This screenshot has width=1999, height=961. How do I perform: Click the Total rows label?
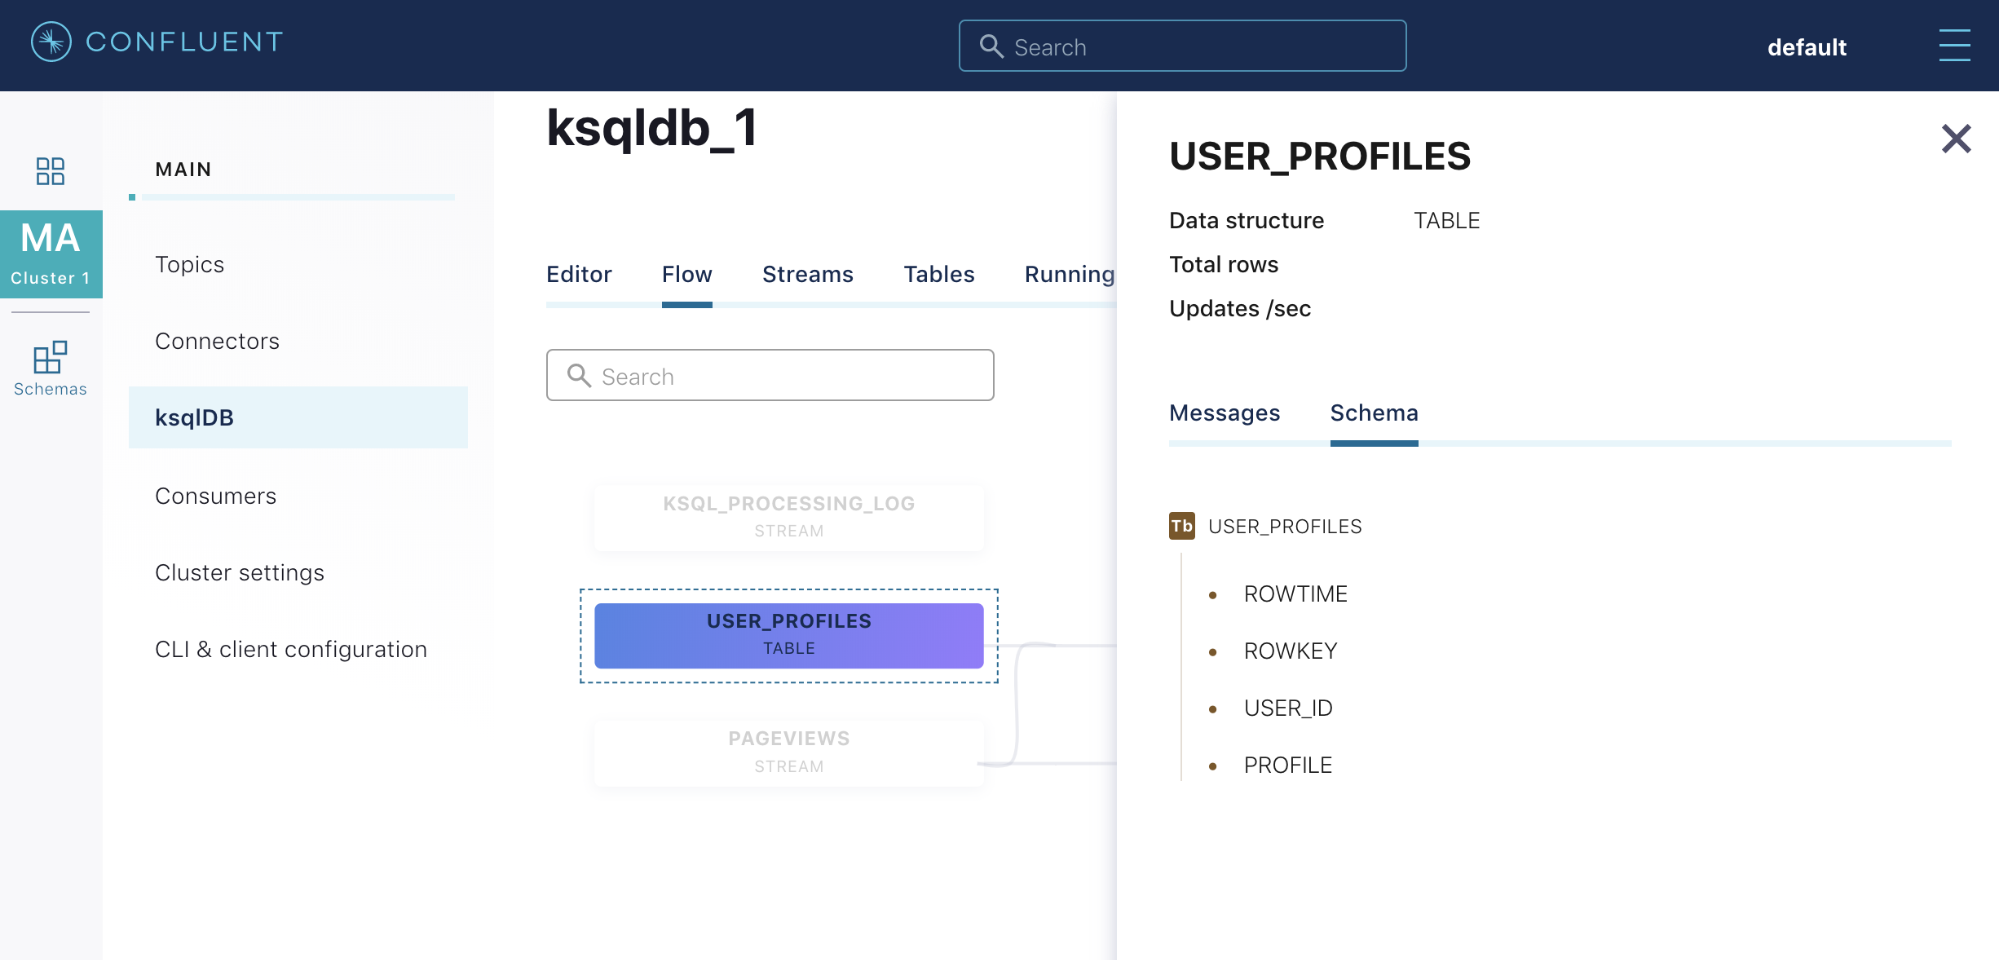pyautogui.click(x=1224, y=264)
